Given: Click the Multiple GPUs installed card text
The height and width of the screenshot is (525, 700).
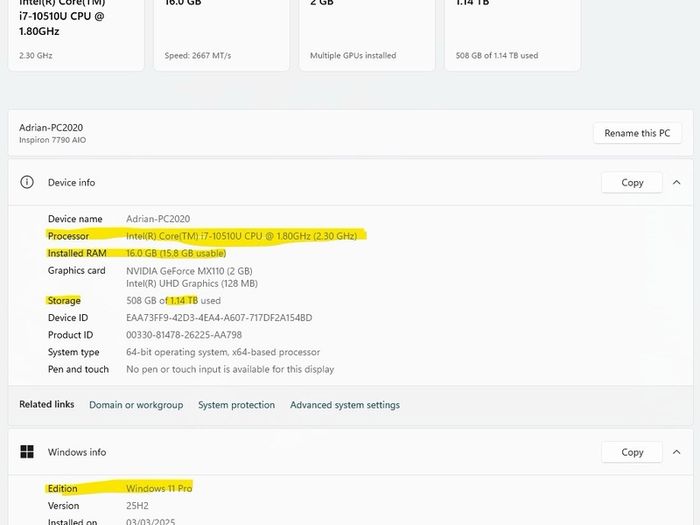Looking at the screenshot, I should [353, 56].
